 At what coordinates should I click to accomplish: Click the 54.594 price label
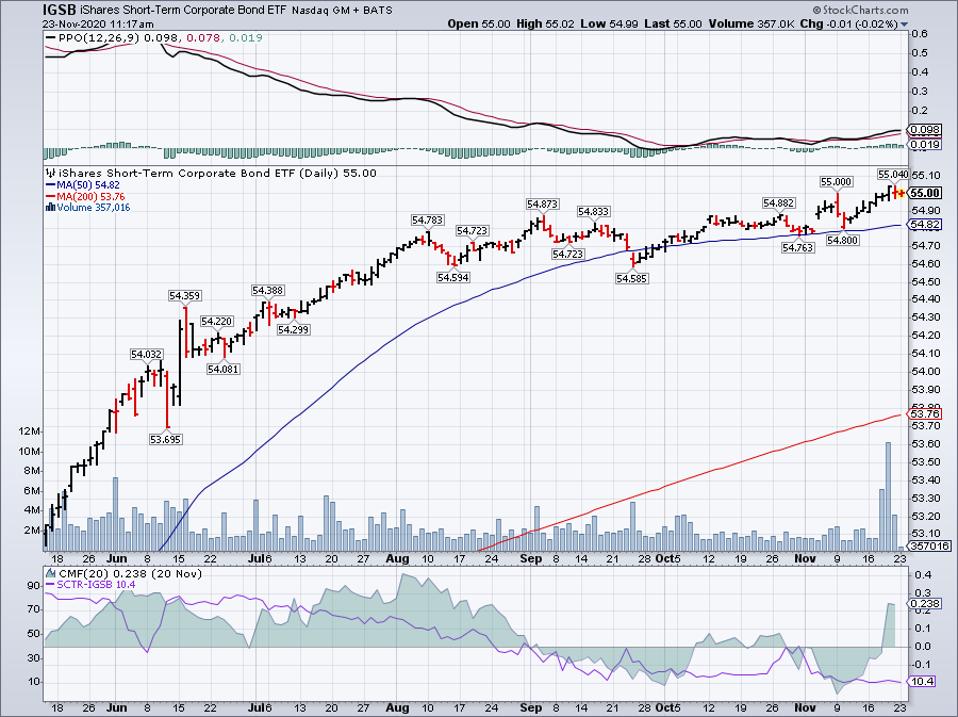453,277
